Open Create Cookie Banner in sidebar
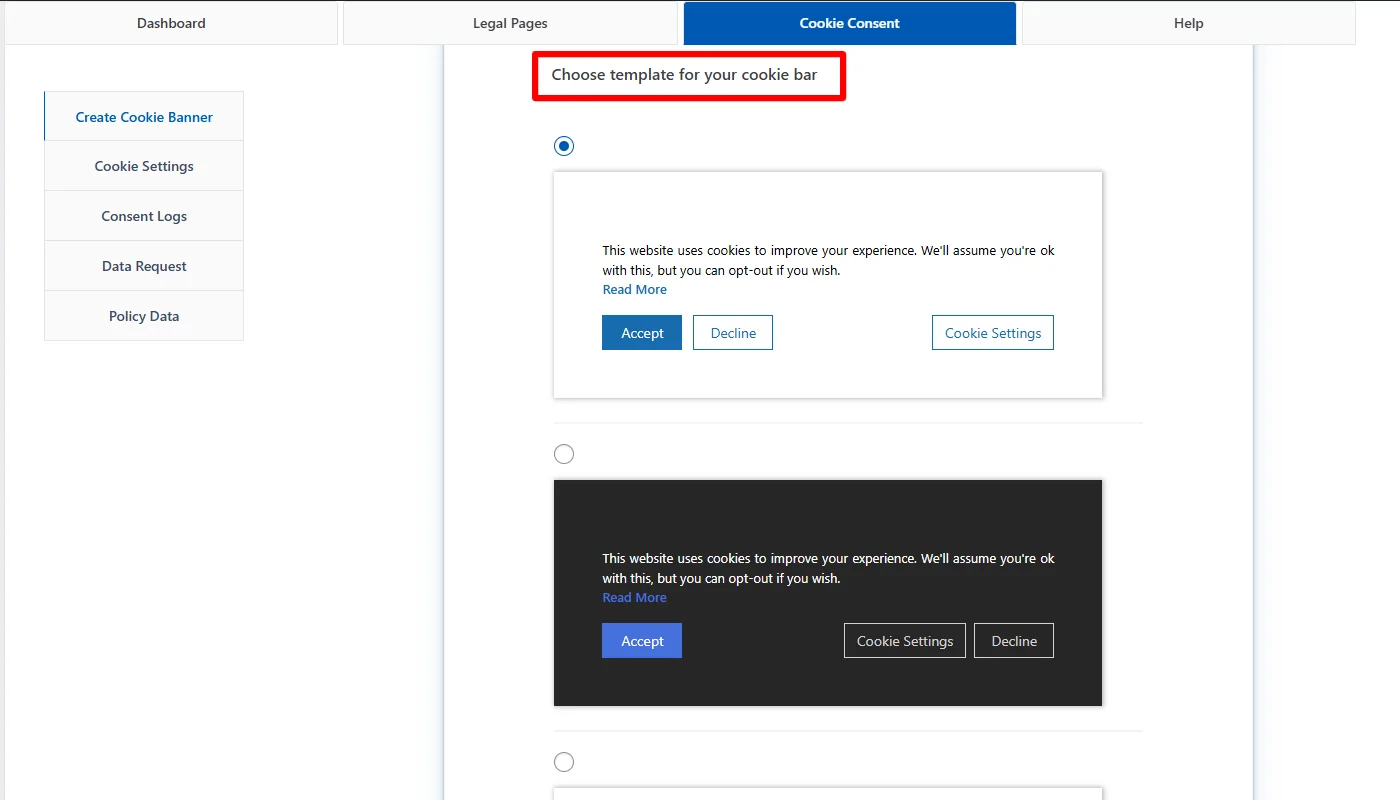This screenshot has height=800, width=1400. (144, 117)
